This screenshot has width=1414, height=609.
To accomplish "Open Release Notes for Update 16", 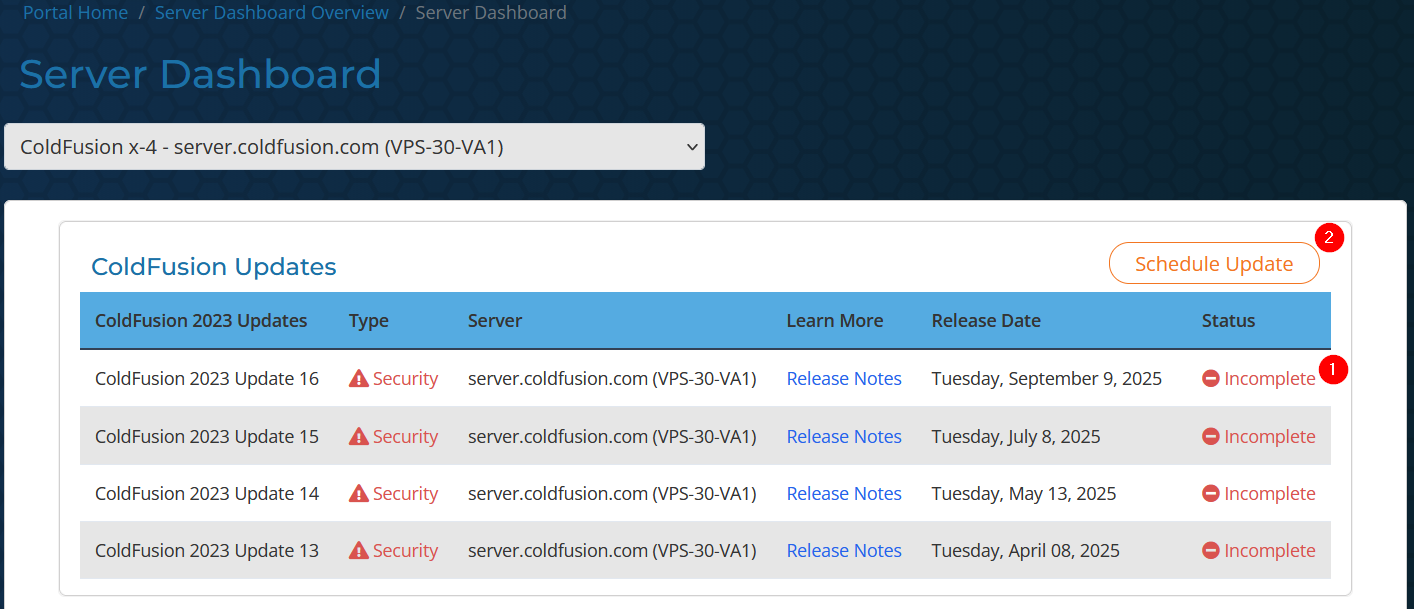I will (x=844, y=379).
